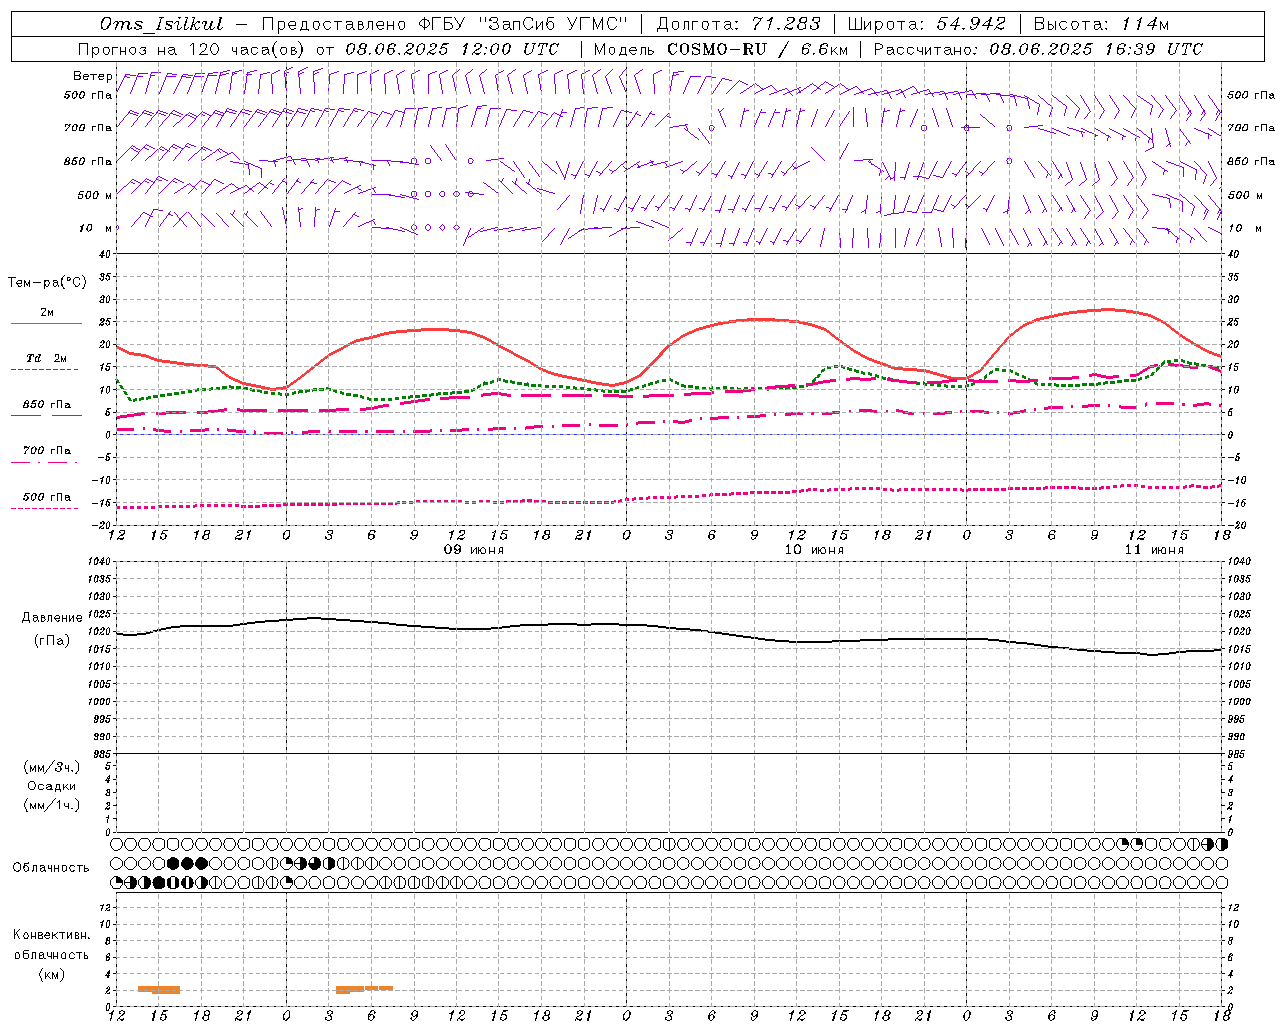The width and height of the screenshot is (1280, 1024).
Task: Select the 09 июня date label
Action: [474, 550]
